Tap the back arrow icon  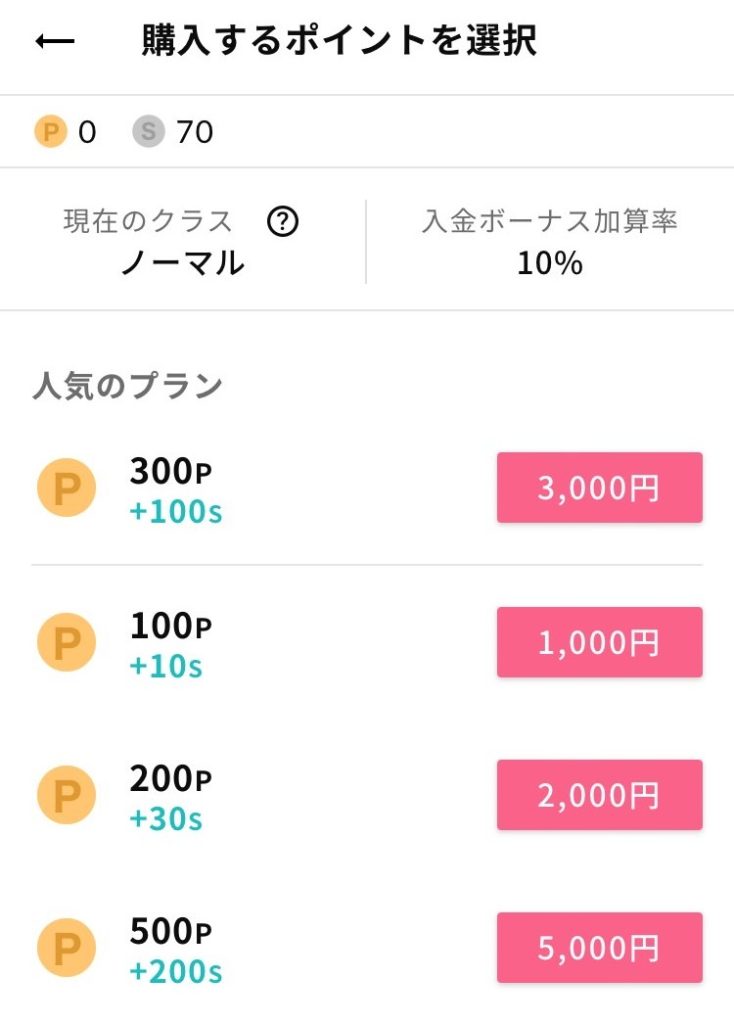point(55,42)
